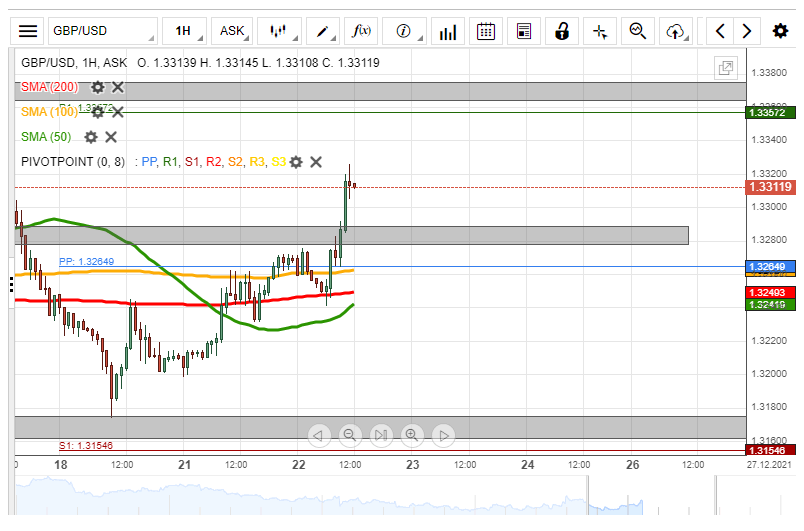Jump to latest candle with skip-forward button

click(x=381, y=435)
